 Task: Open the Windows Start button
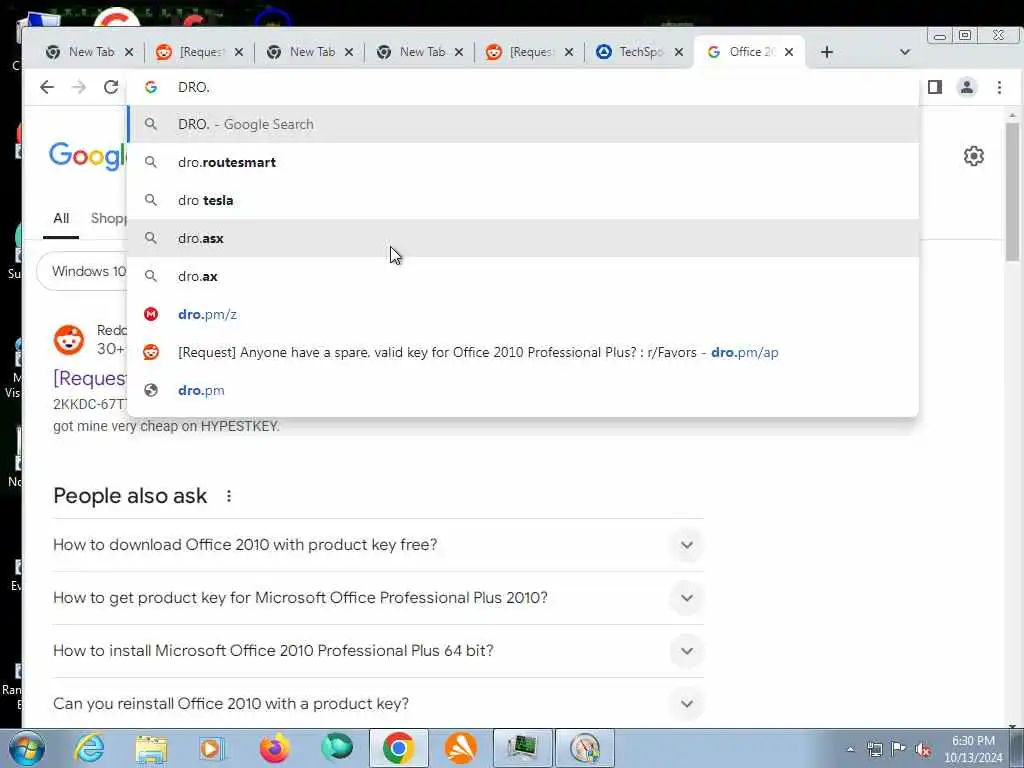pyautogui.click(x=27, y=748)
